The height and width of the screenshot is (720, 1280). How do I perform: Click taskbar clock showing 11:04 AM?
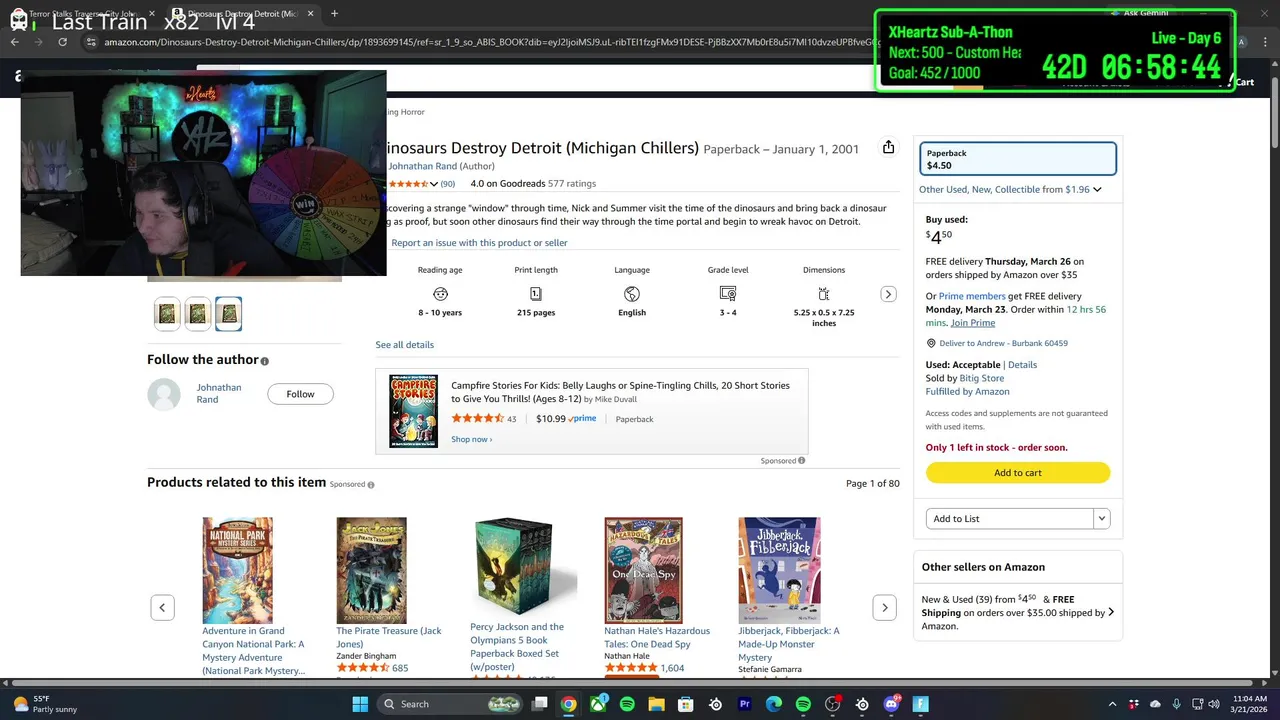point(1250,704)
